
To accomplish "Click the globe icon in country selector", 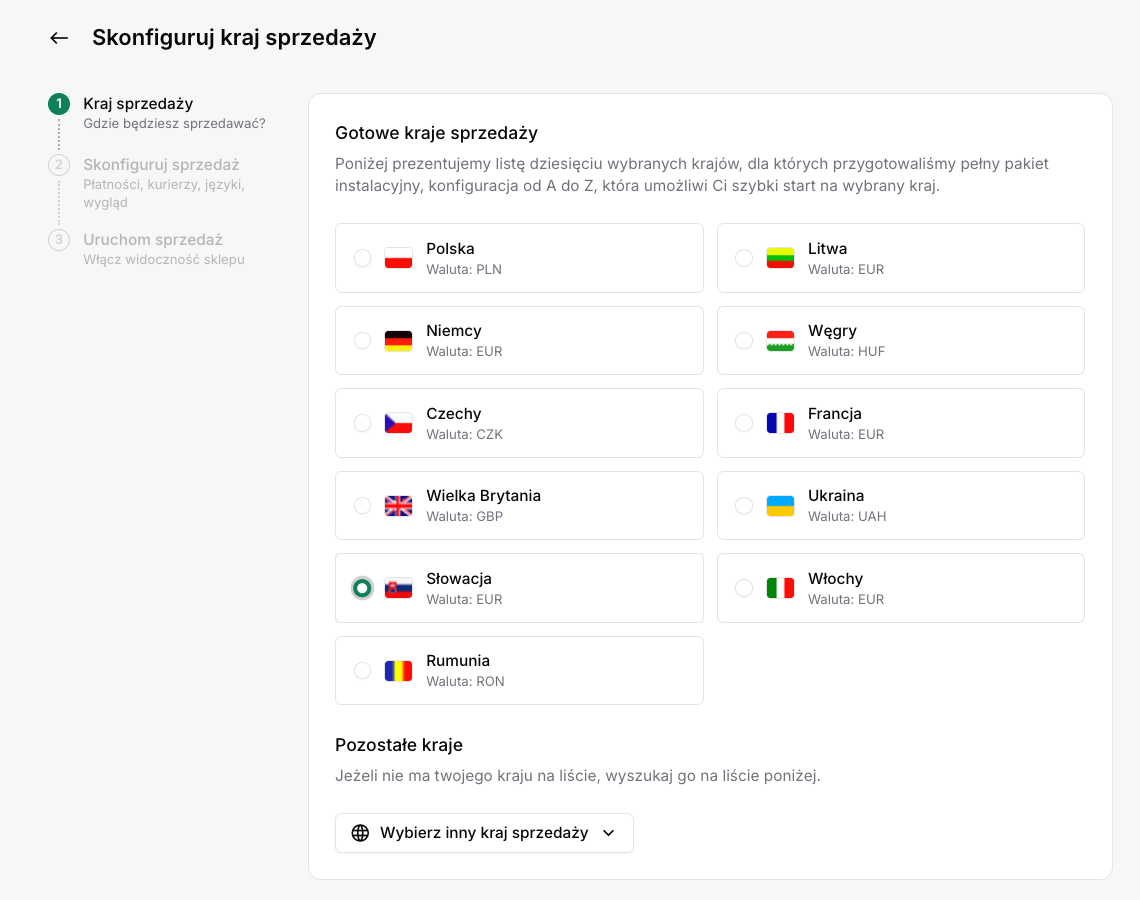I will click(x=360, y=833).
